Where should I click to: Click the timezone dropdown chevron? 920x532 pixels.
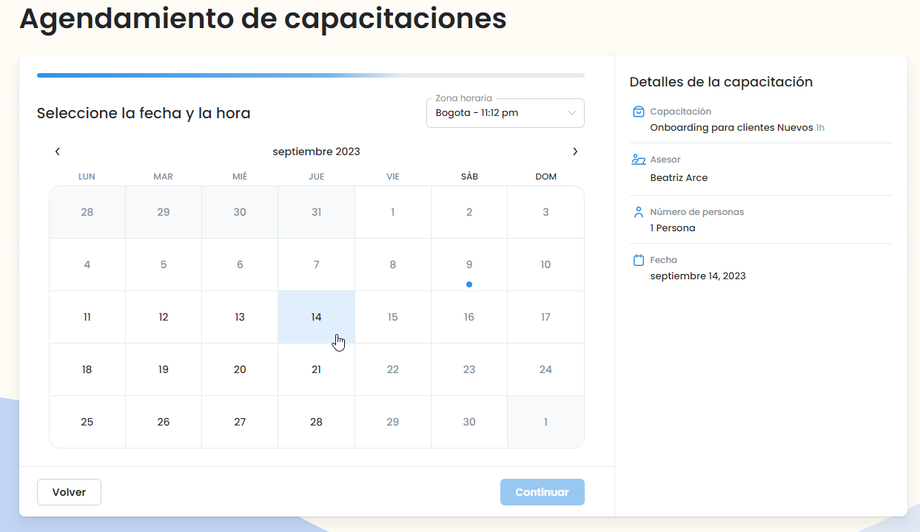click(x=571, y=113)
